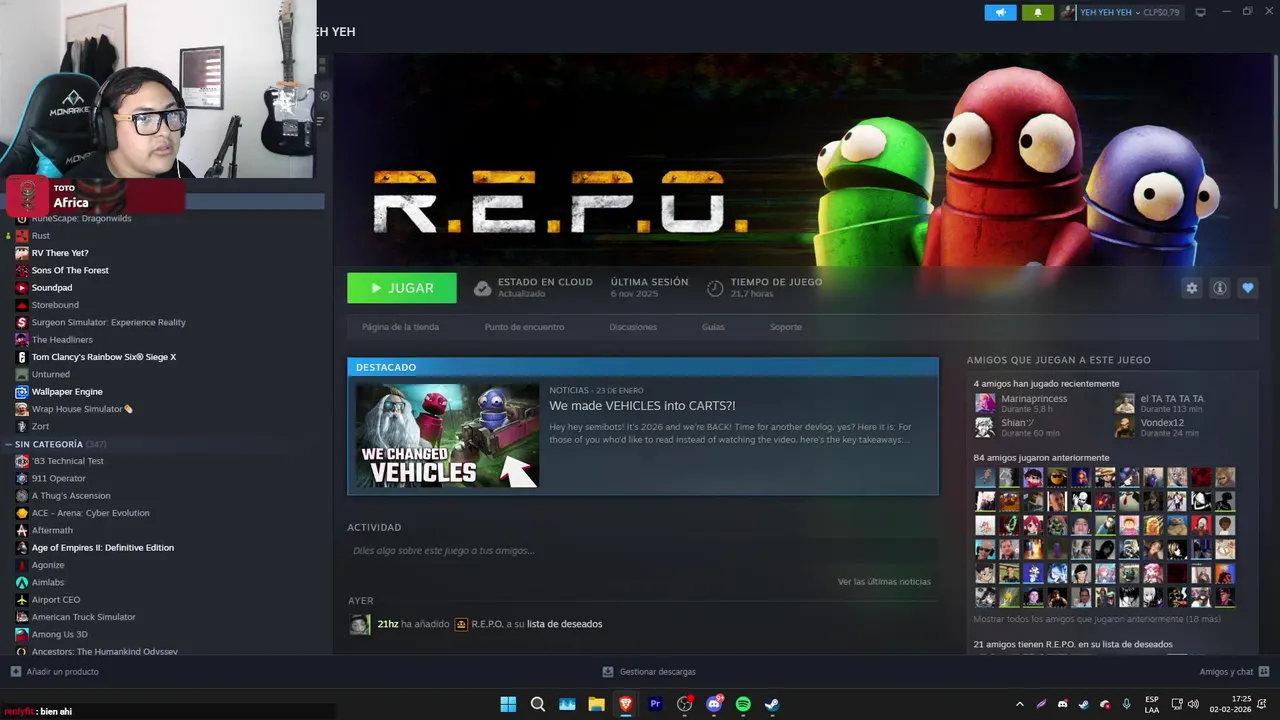Click Ver las últimas noticias link

884,582
